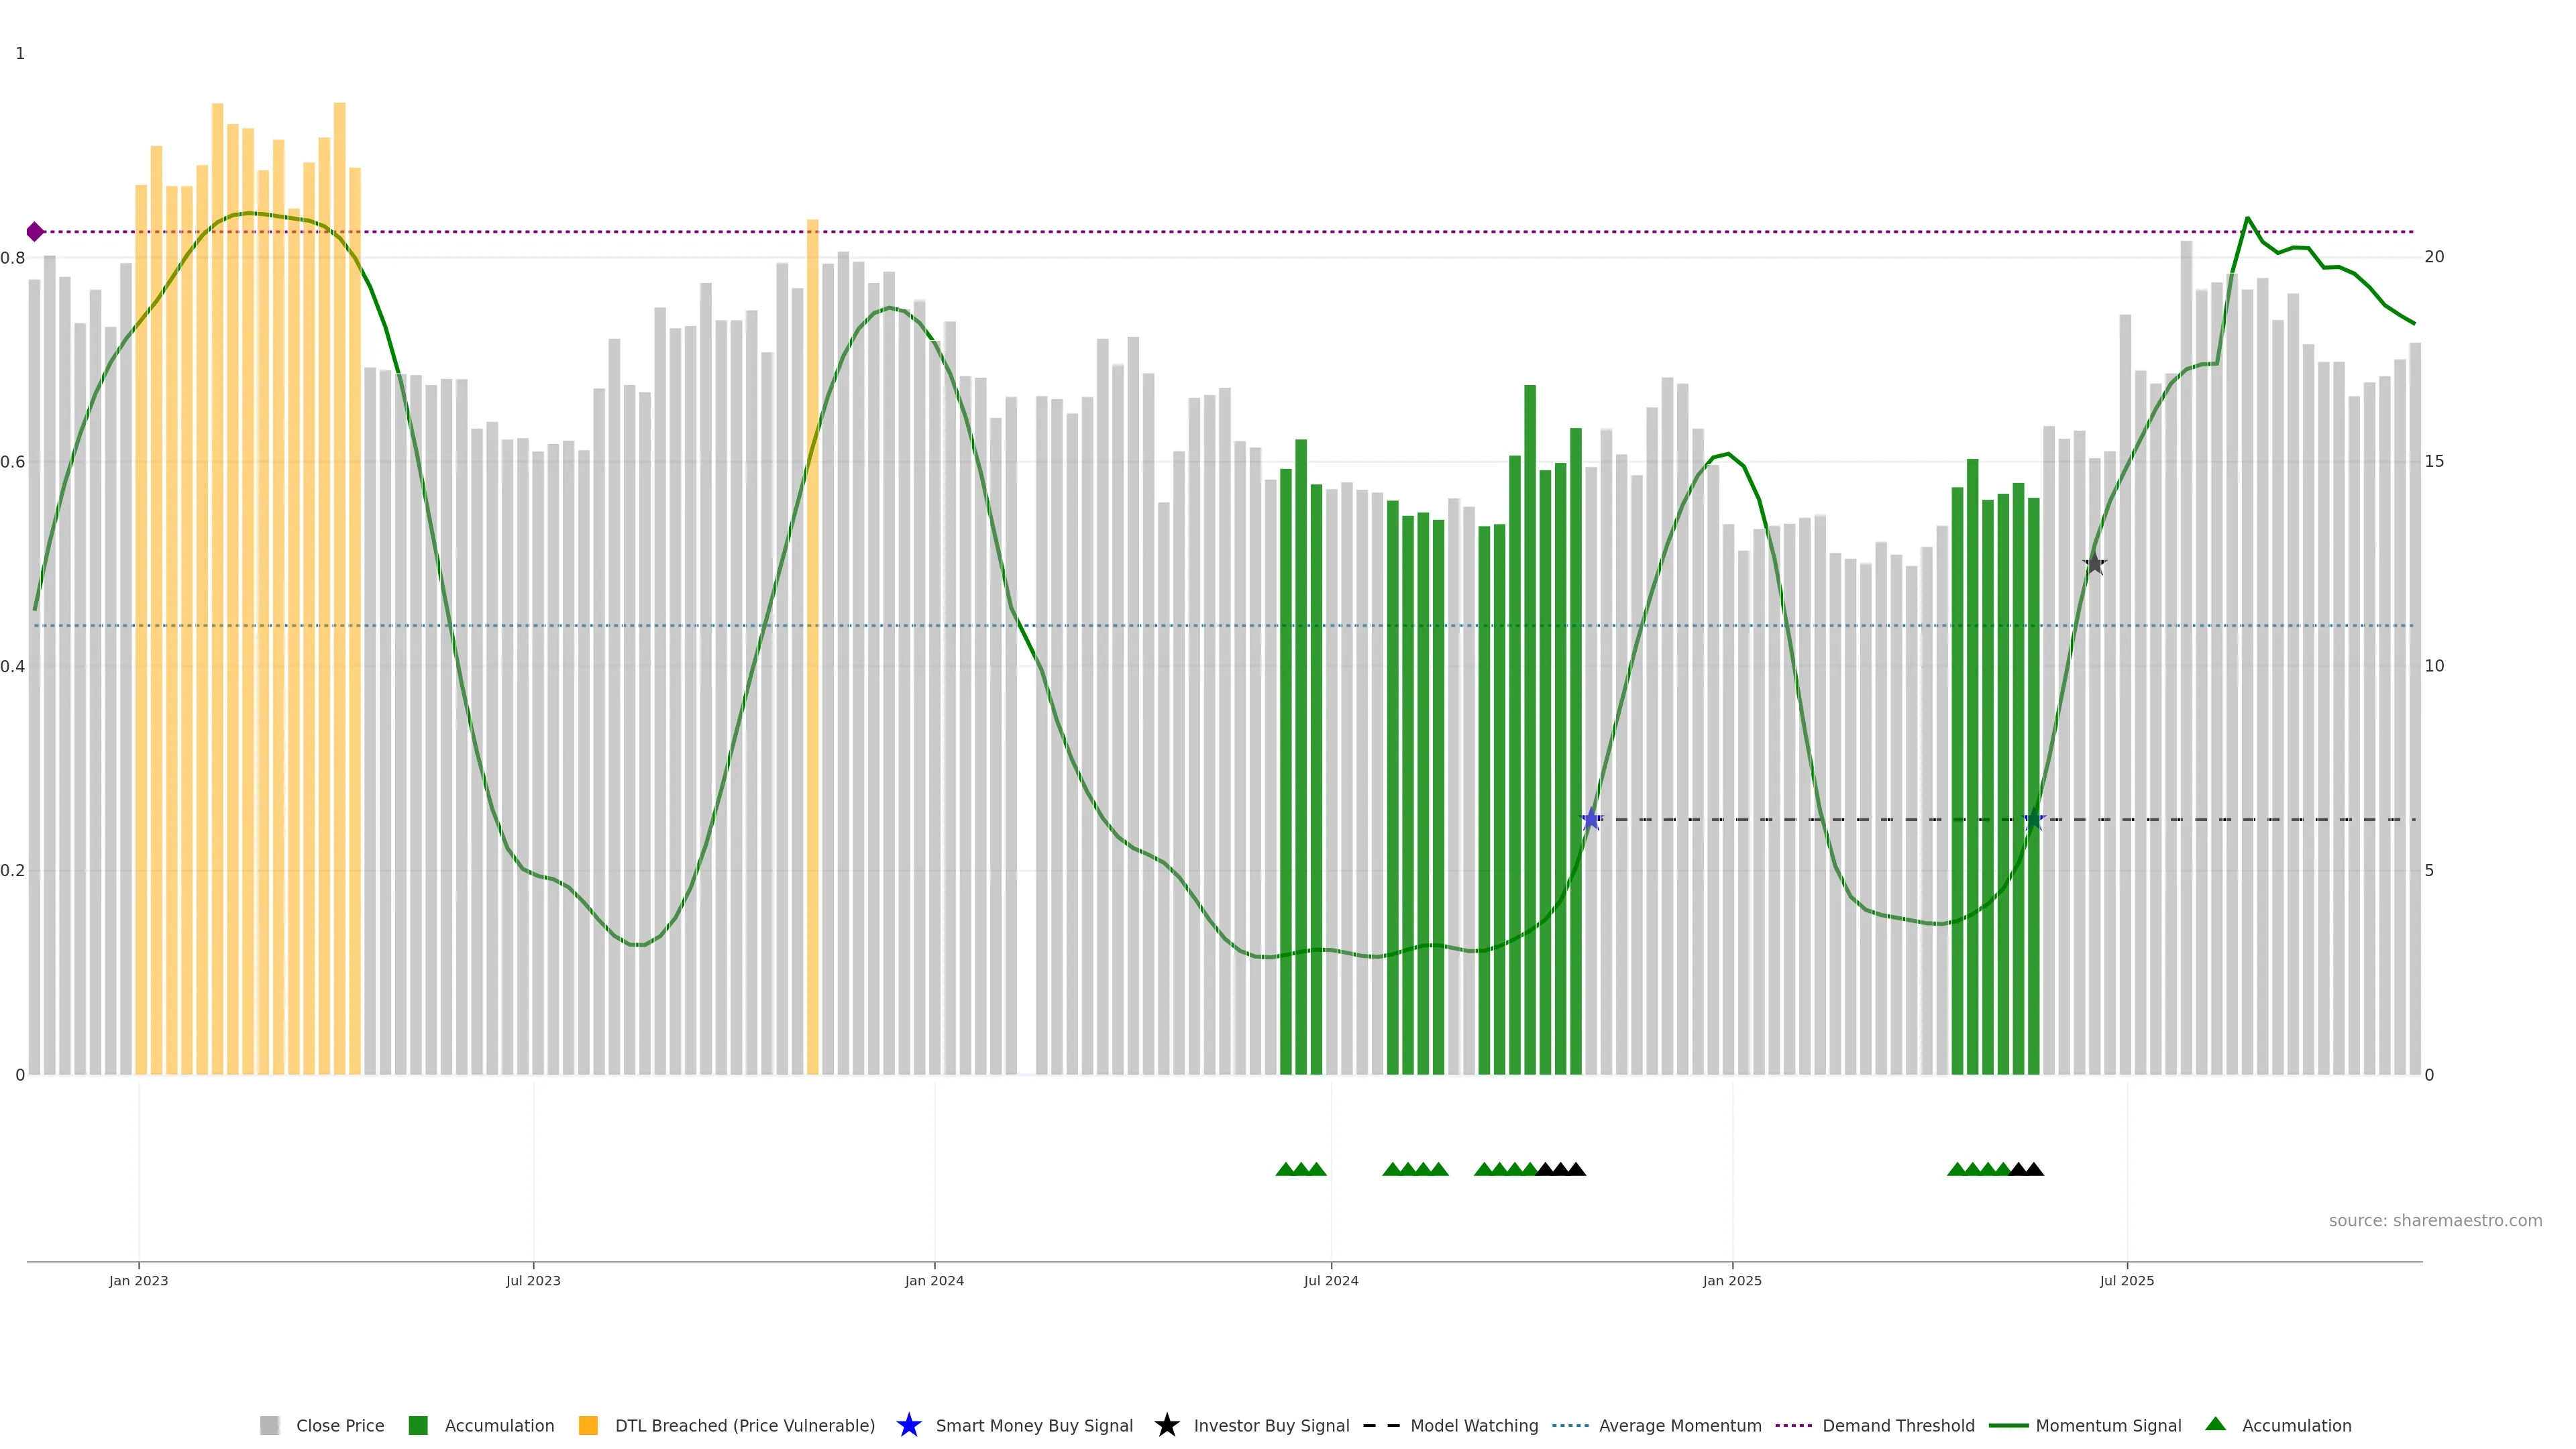Click the Jul 2025 axis label
The image size is (2576, 1449).
coord(2126,1281)
